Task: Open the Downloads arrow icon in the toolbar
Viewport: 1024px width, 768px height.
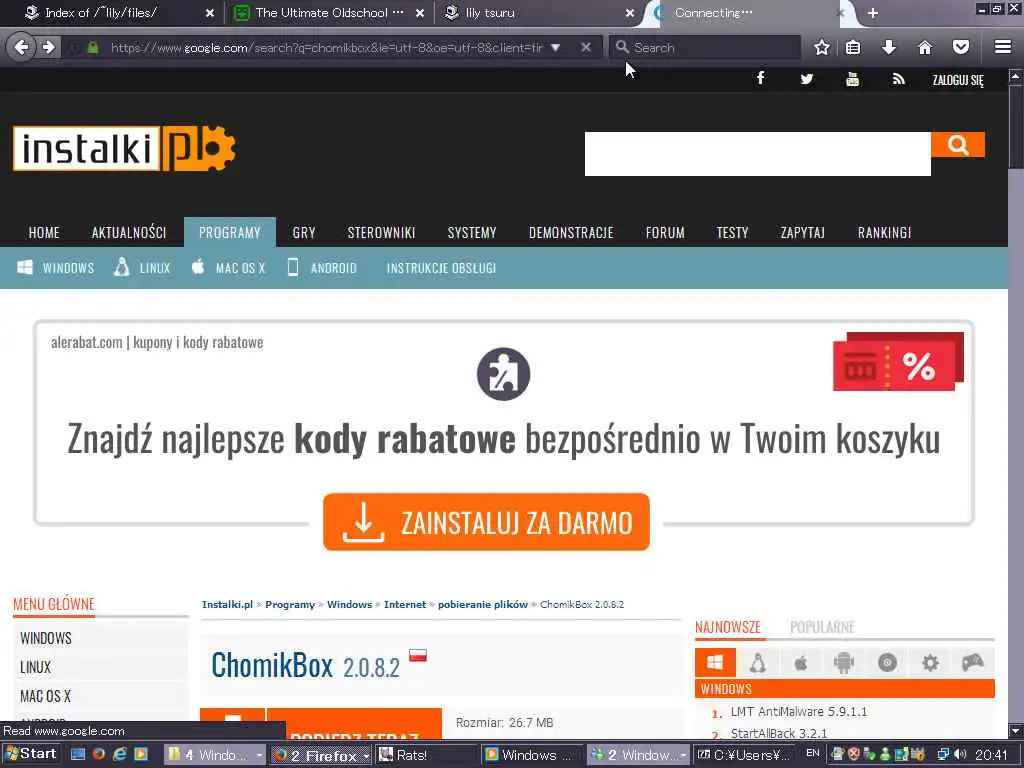Action: tap(889, 47)
